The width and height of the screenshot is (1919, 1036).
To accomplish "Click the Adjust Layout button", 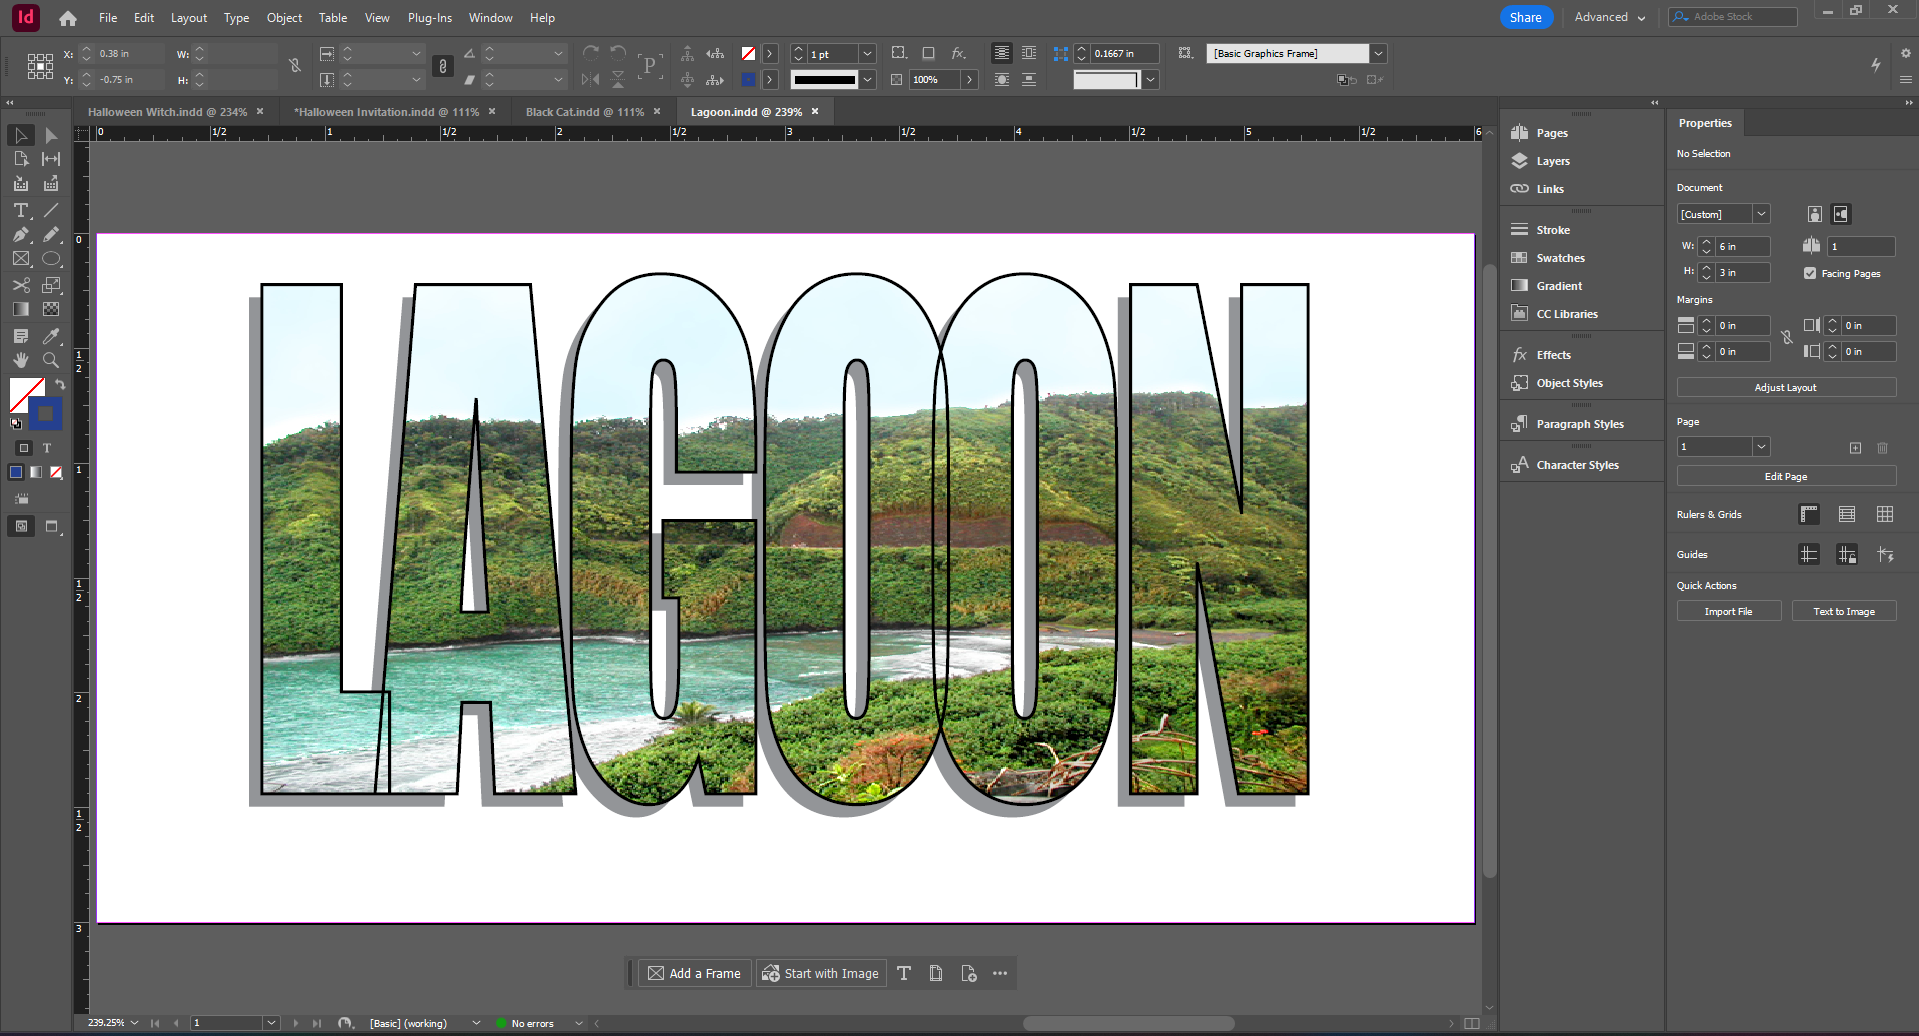I will point(1786,387).
